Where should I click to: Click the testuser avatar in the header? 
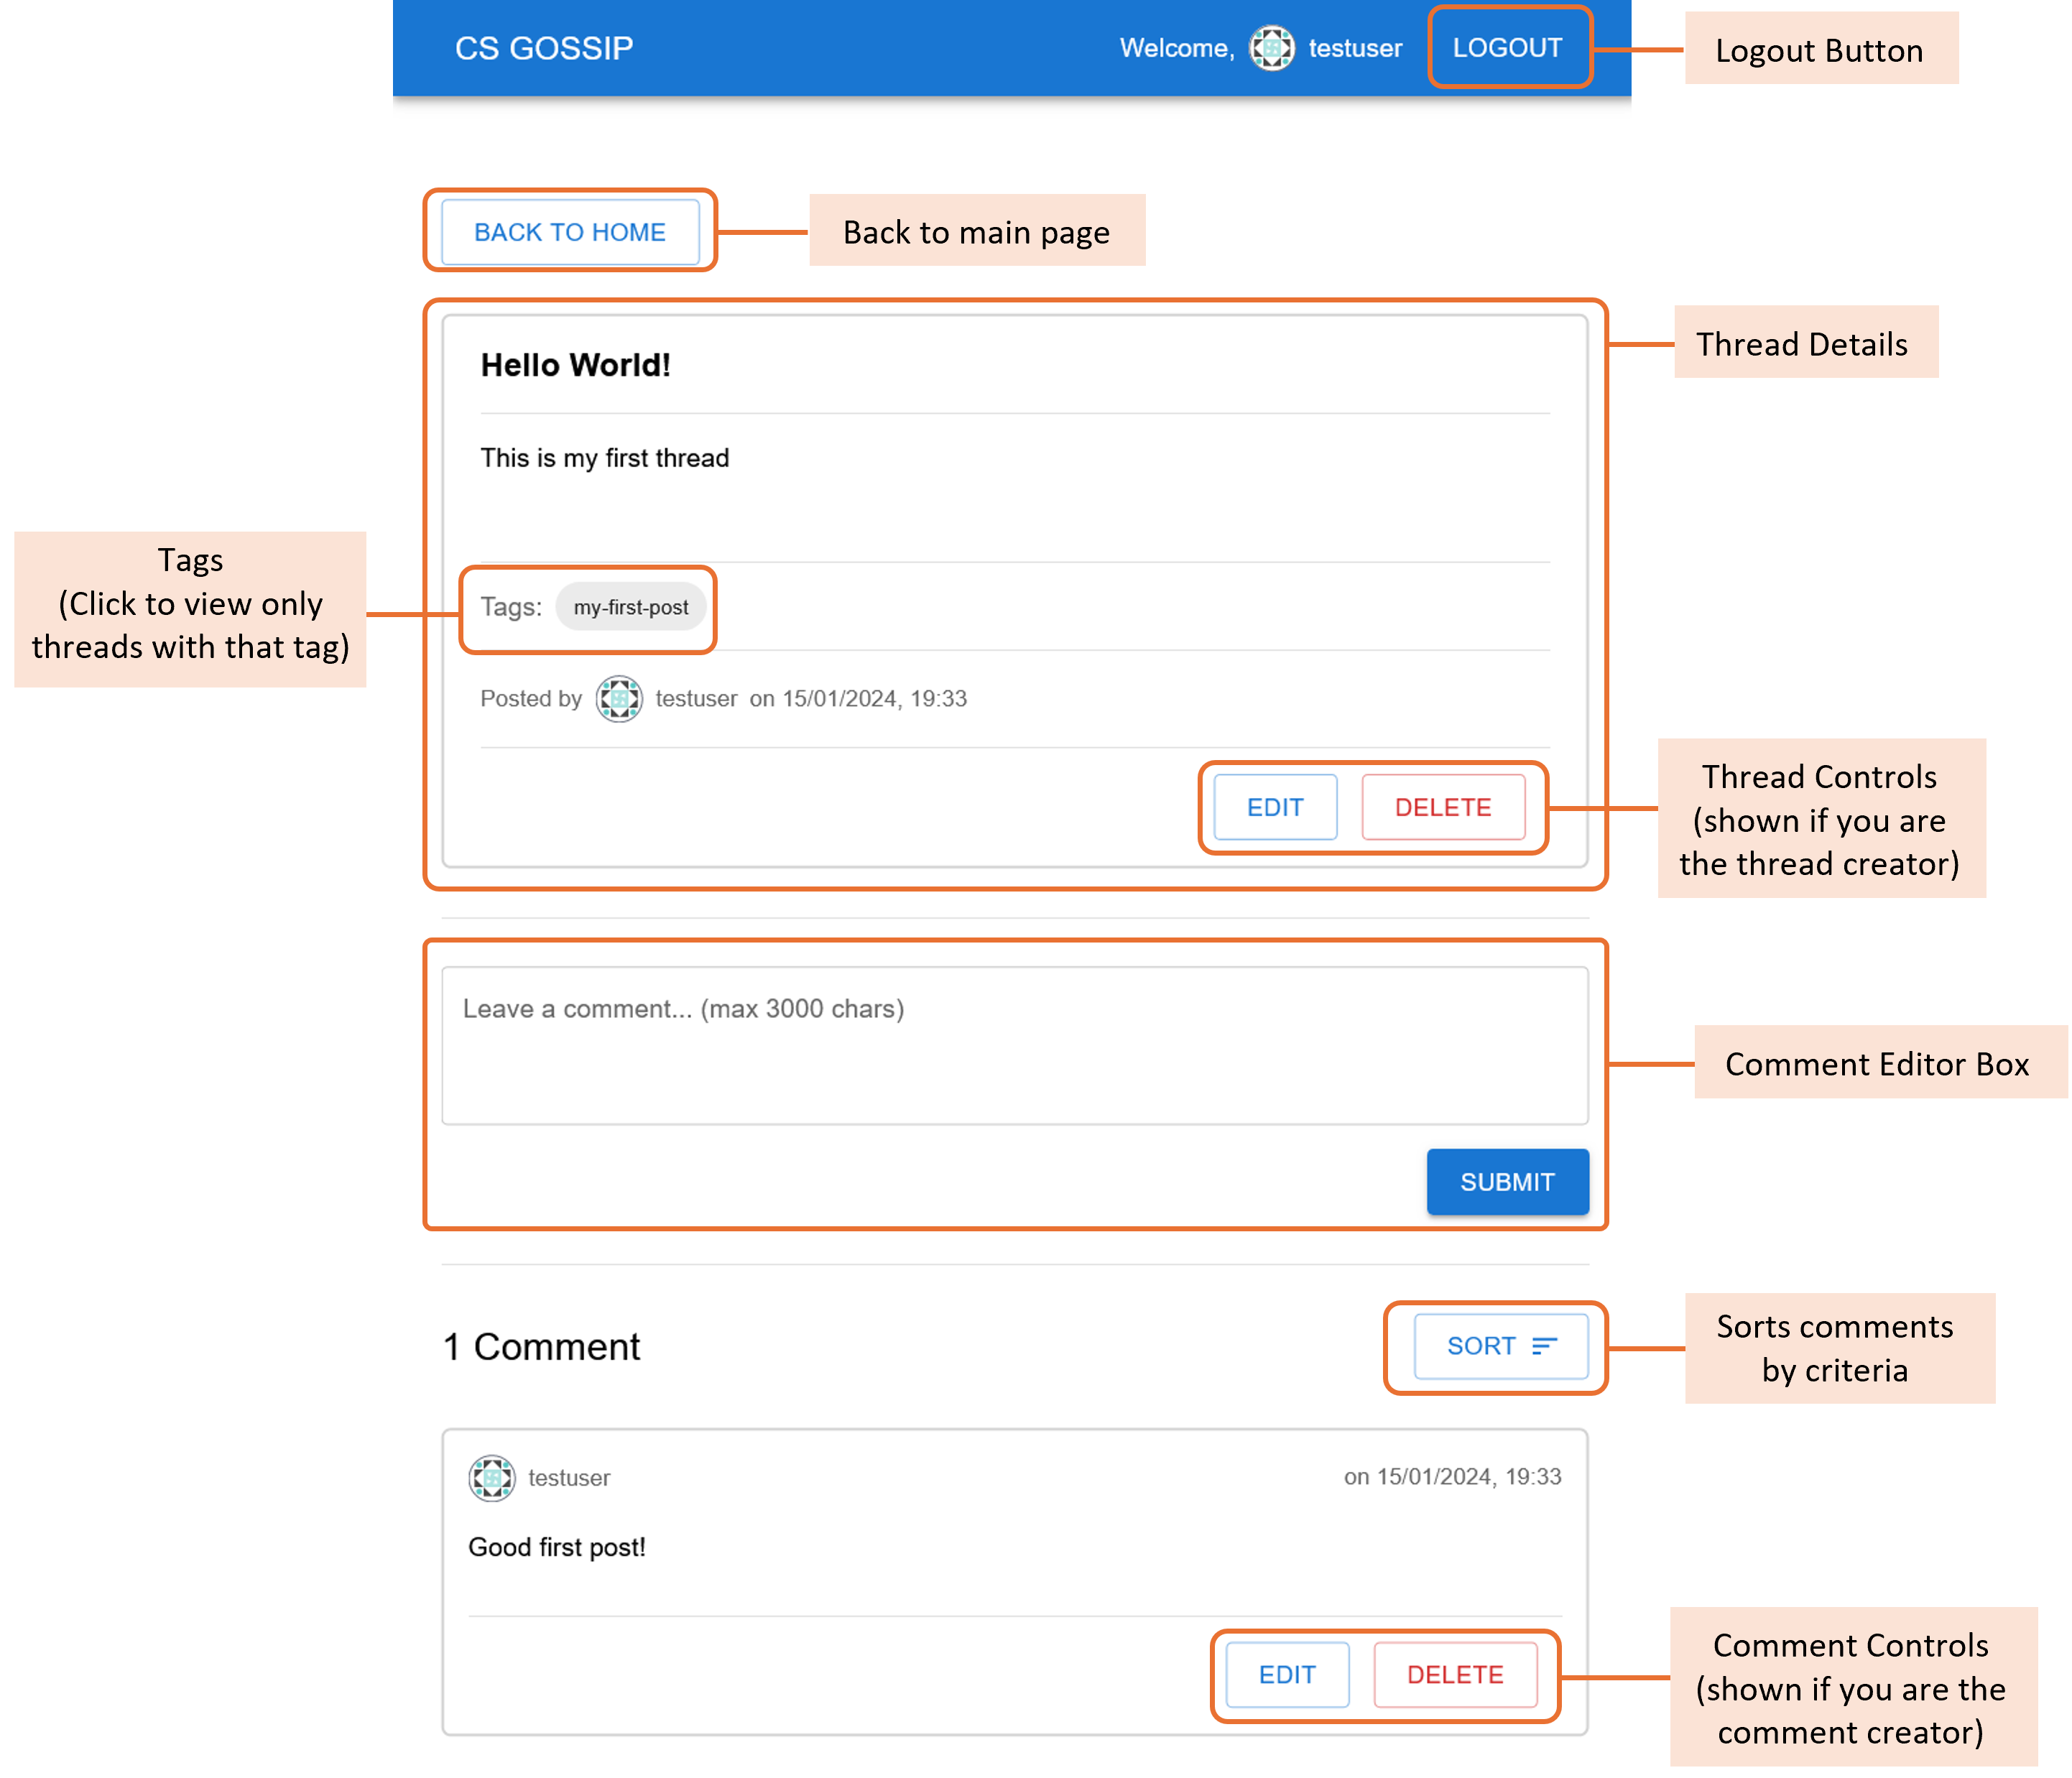click(1271, 47)
